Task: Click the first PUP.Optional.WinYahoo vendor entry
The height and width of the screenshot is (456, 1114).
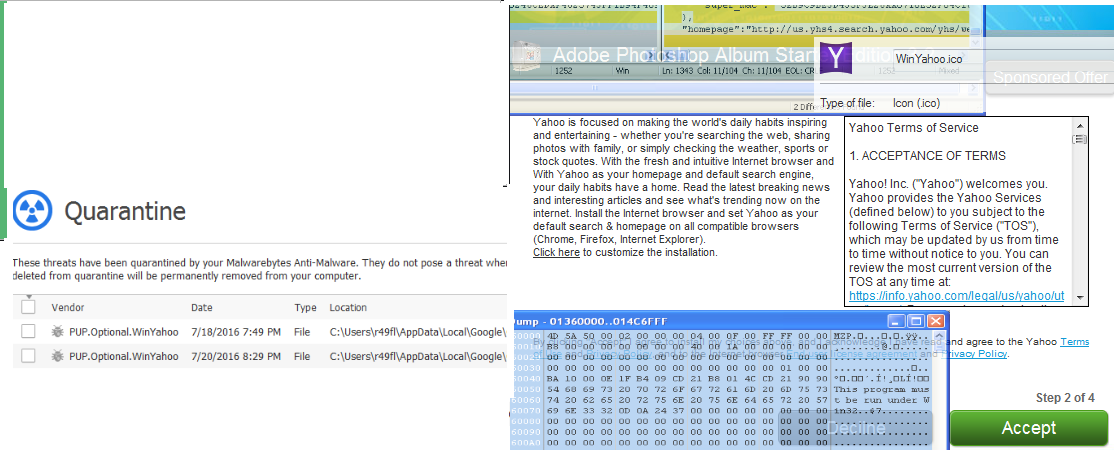Action: [x=123, y=332]
